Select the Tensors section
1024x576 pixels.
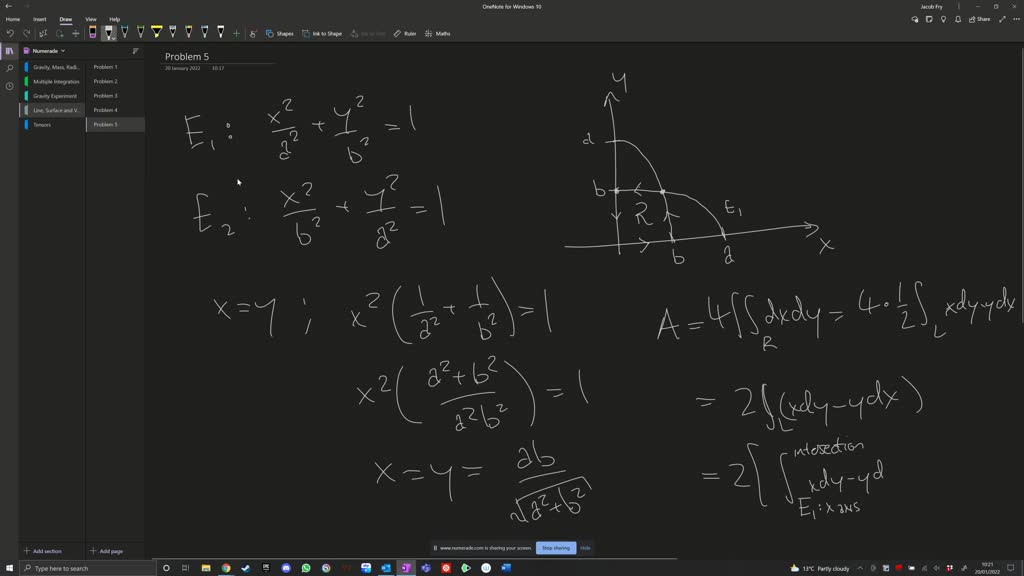pyautogui.click(x=44, y=124)
